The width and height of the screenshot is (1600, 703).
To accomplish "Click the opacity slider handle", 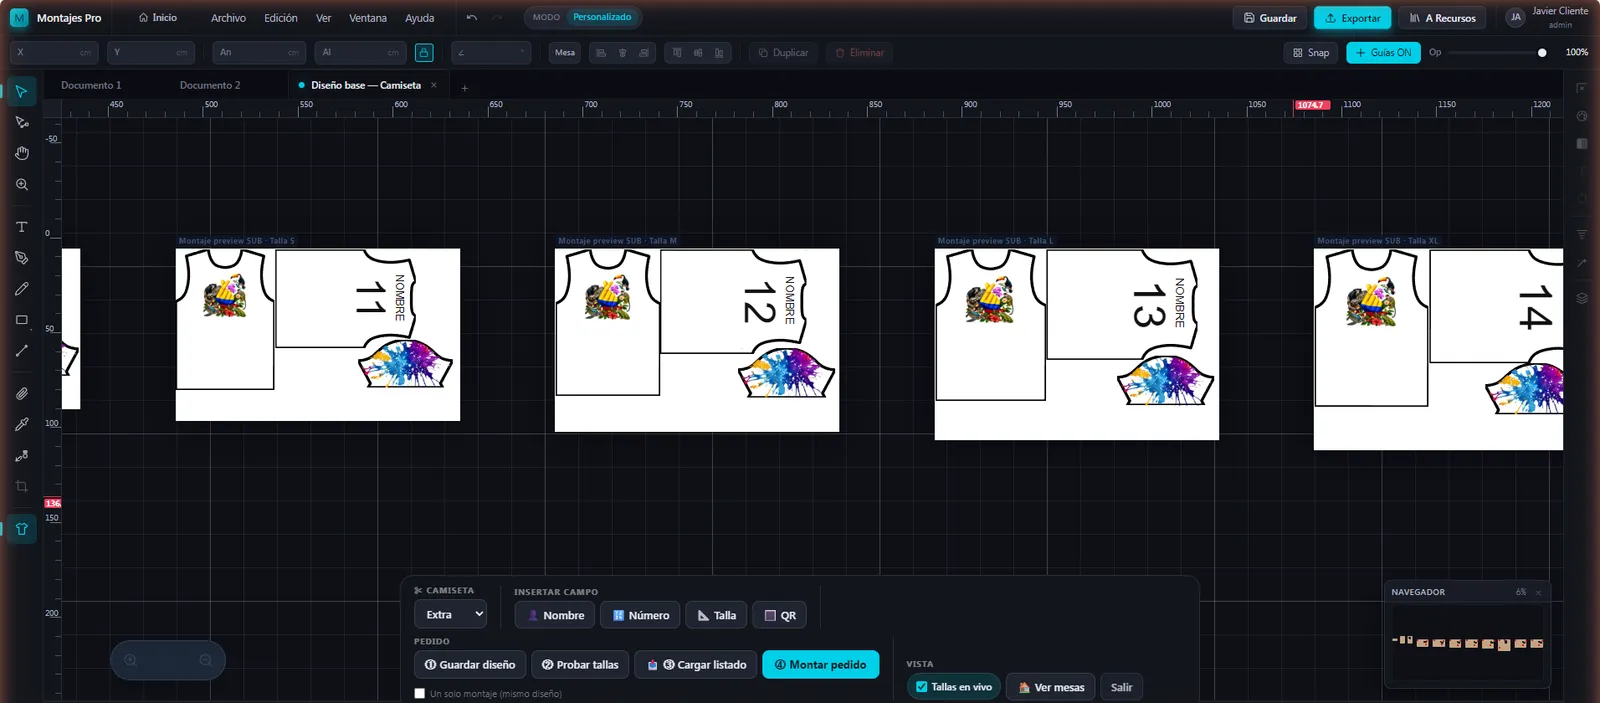I will click(1542, 53).
